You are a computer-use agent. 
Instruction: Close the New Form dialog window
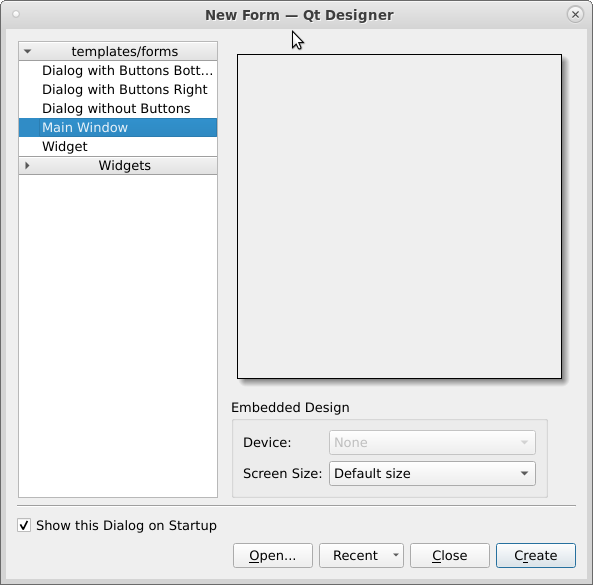[x=575, y=14]
